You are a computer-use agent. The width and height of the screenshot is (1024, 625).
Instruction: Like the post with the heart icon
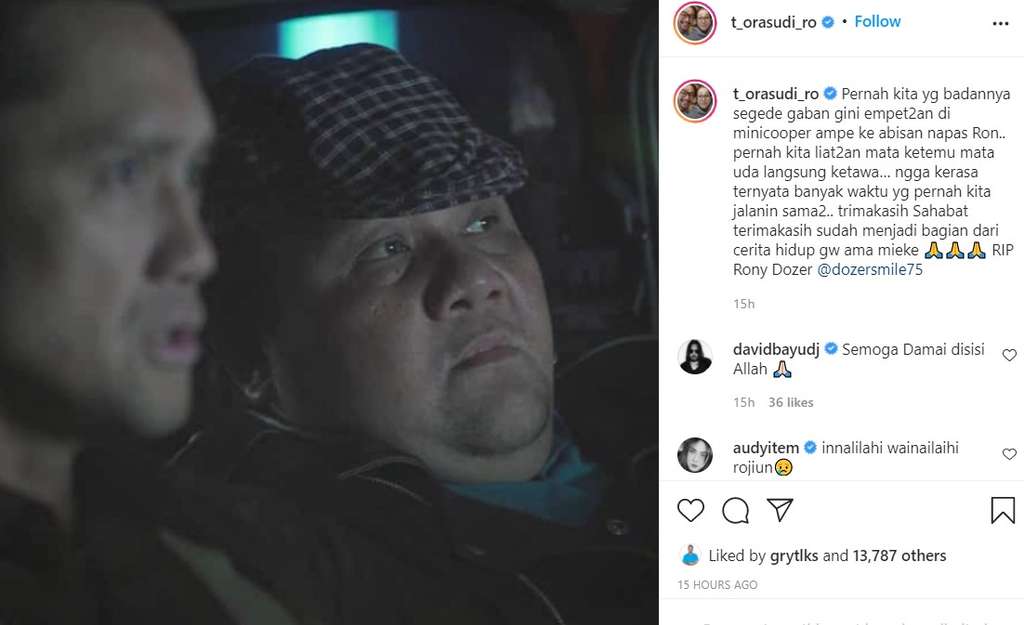pyautogui.click(x=690, y=510)
